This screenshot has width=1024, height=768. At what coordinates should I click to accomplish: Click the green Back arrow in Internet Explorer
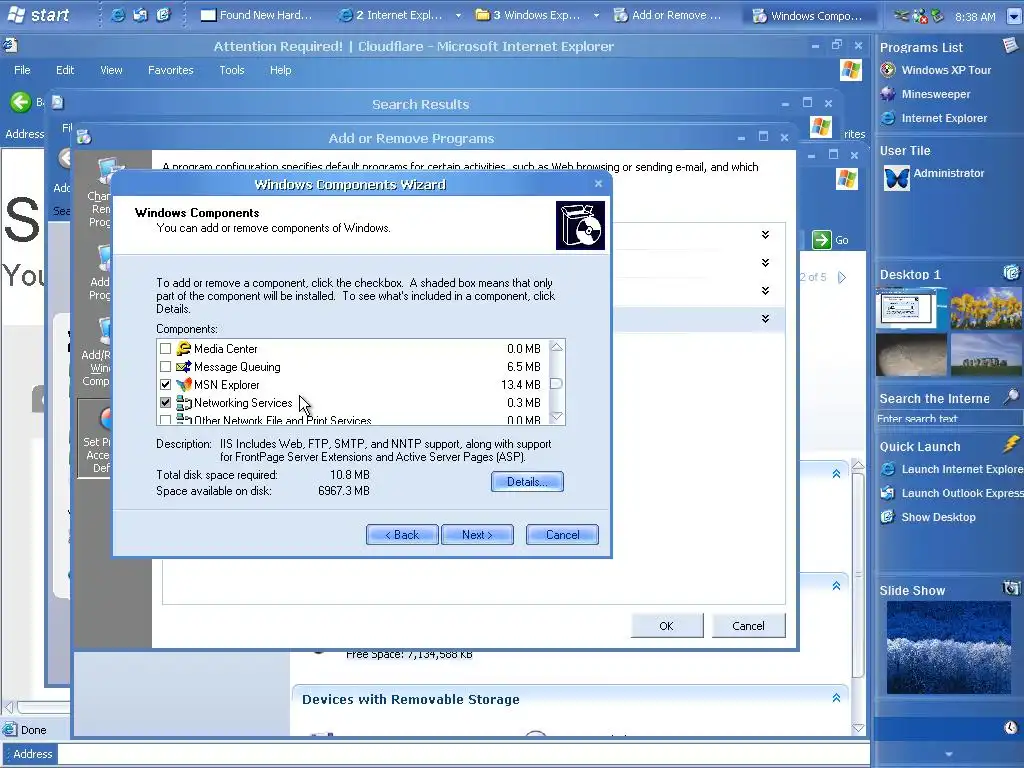[x=20, y=102]
